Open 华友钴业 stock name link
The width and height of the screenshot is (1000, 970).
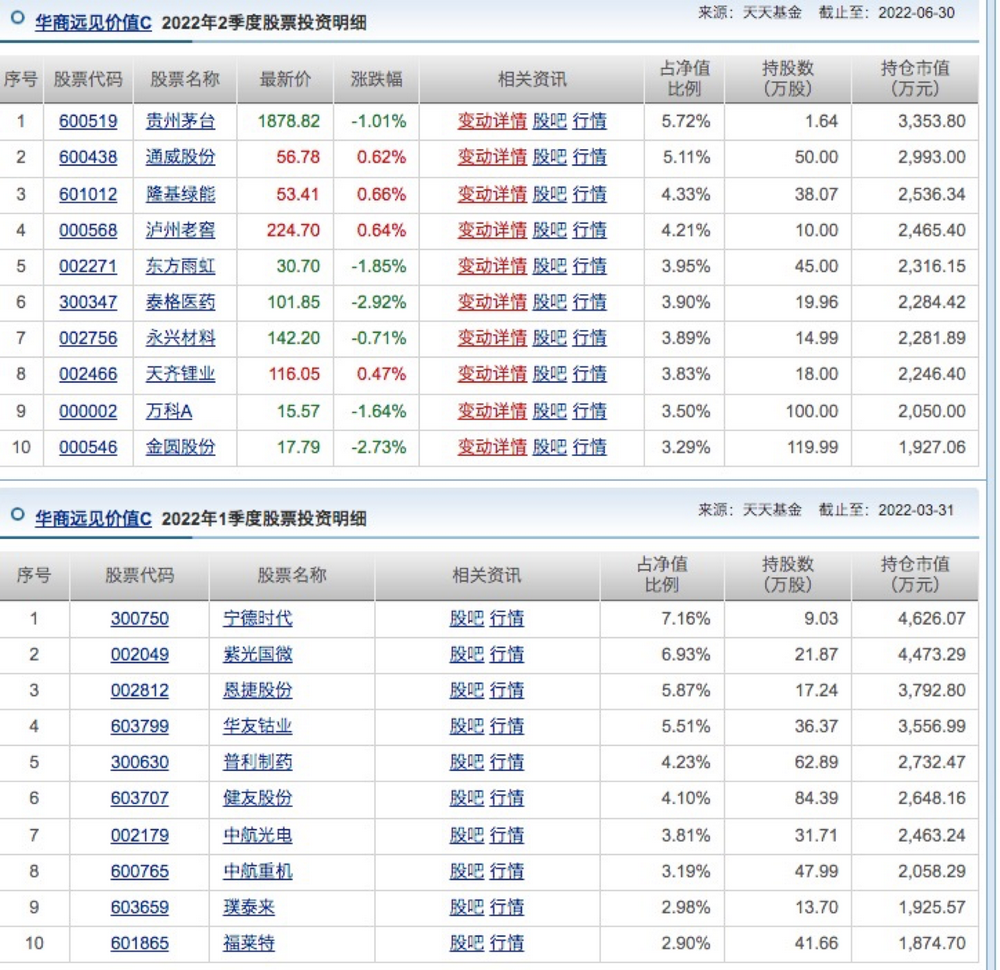[x=258, y=726]
